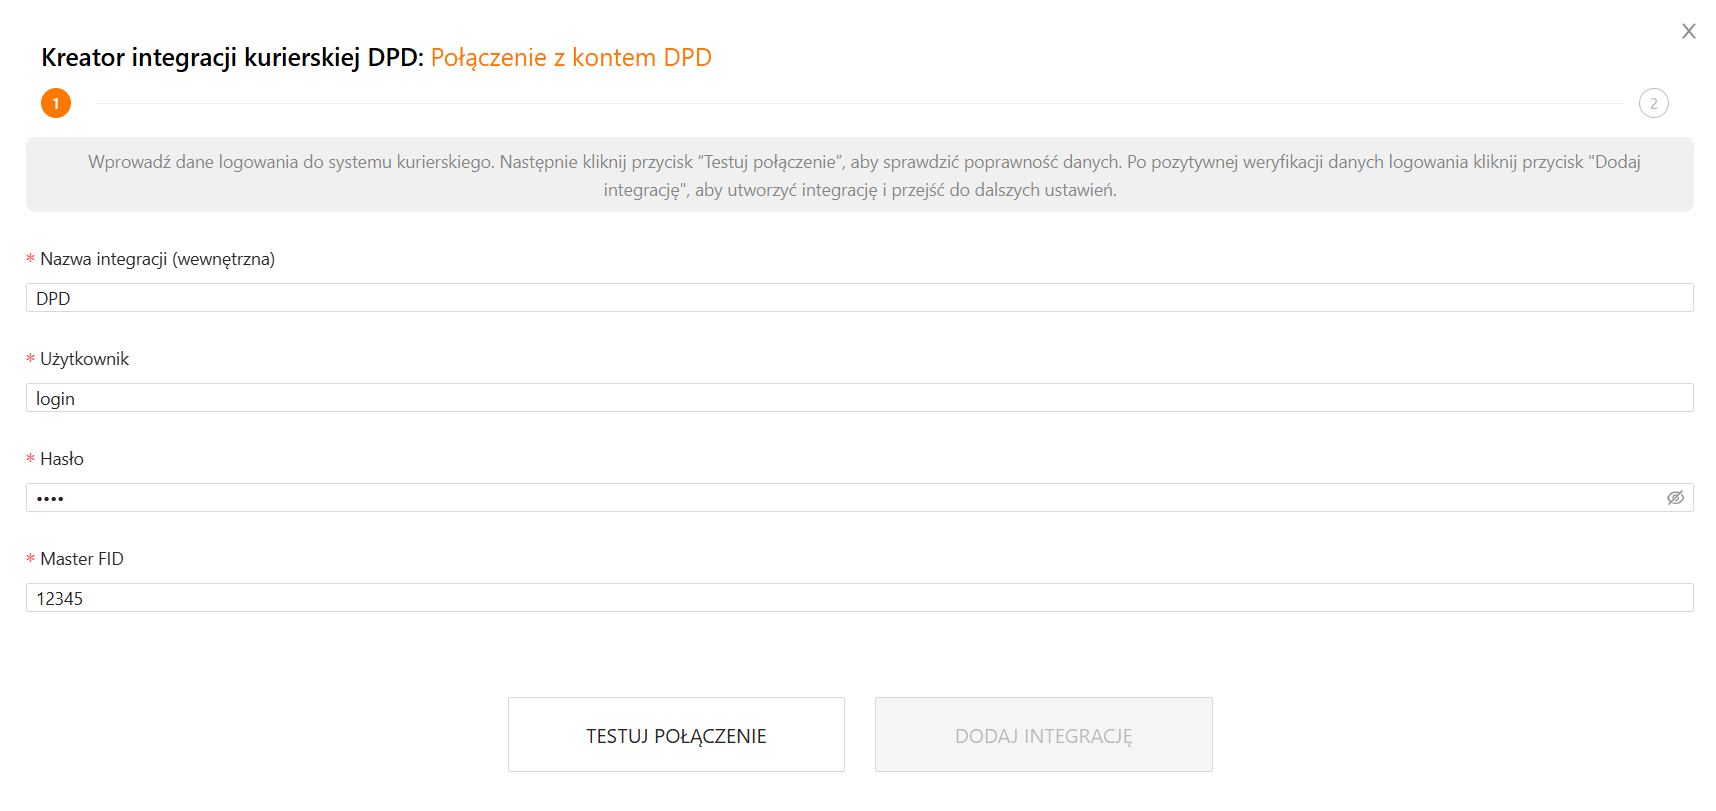Screen dimensions: 1716x811
Task: Go to step 2 circle indicator
Action: point(1653,103)
